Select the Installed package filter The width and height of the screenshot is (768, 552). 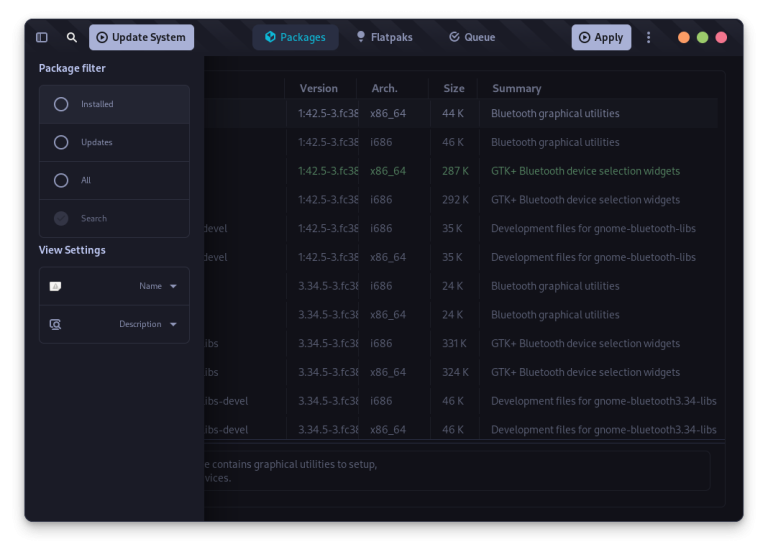coord(62,104)
